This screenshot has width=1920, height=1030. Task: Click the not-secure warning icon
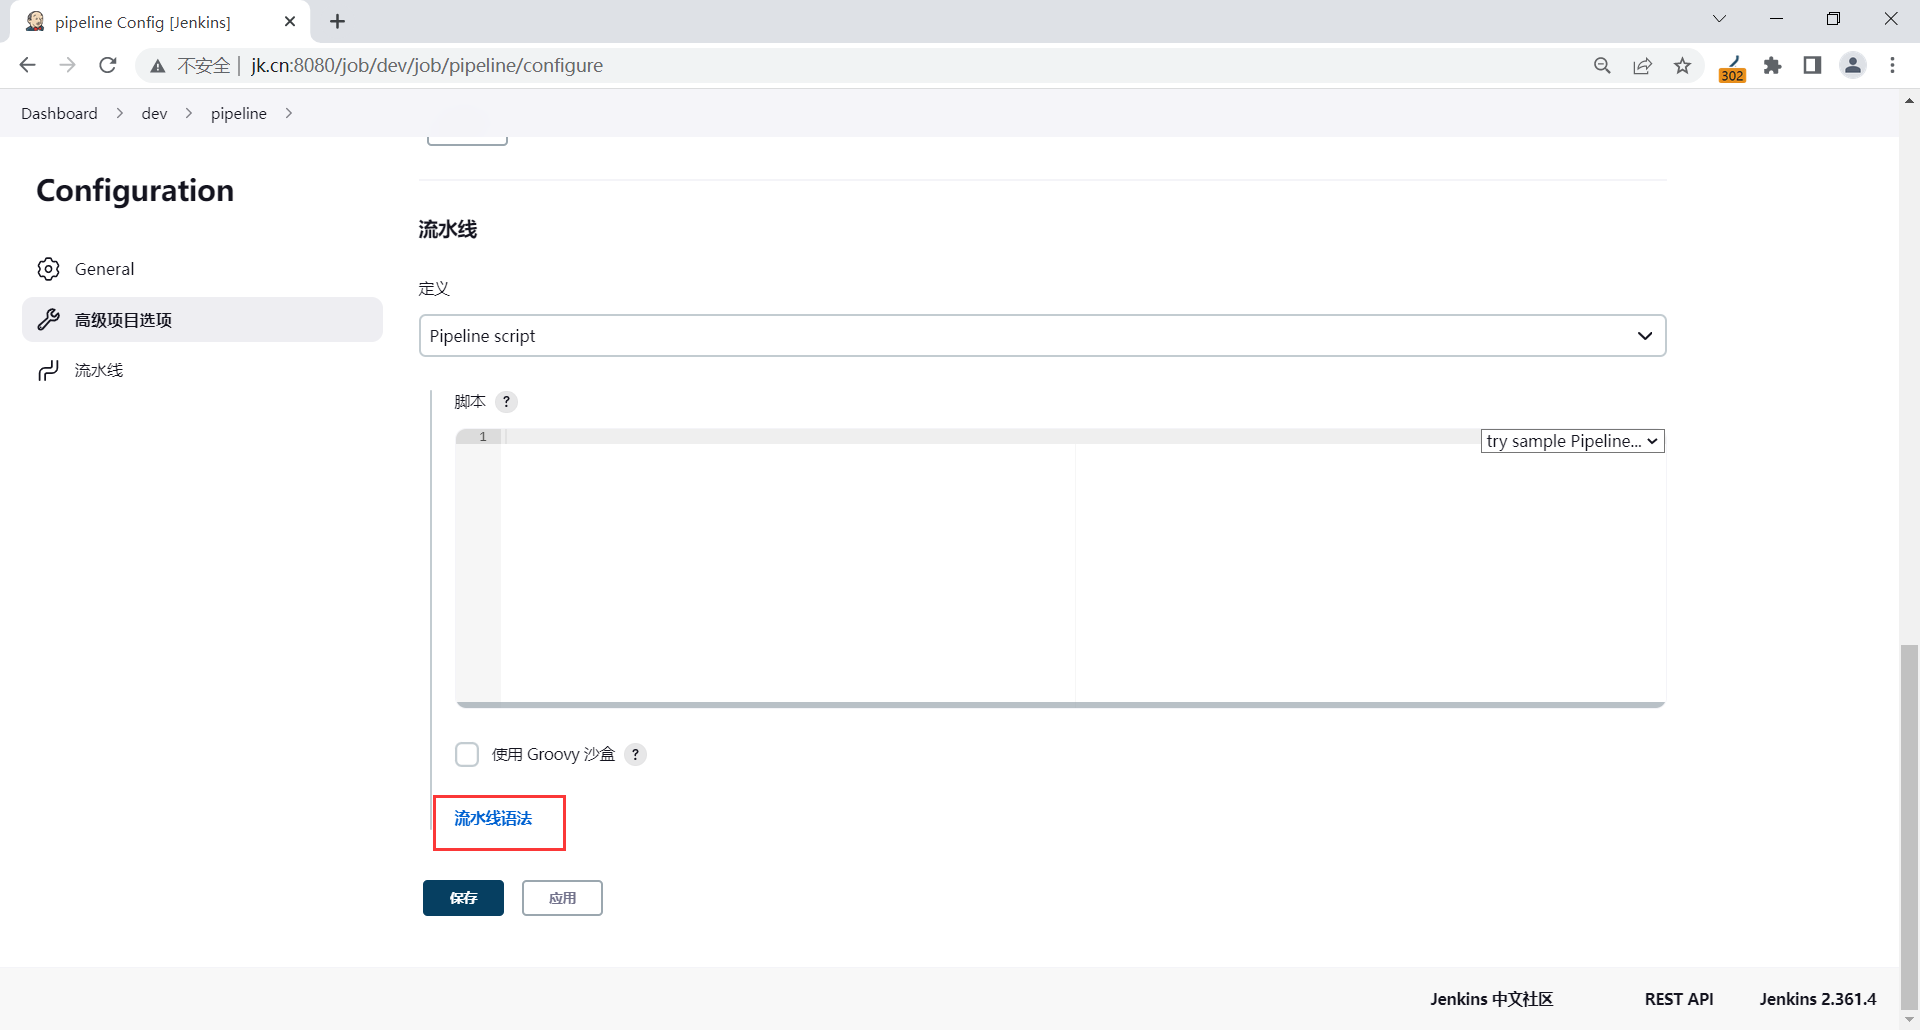158,66
